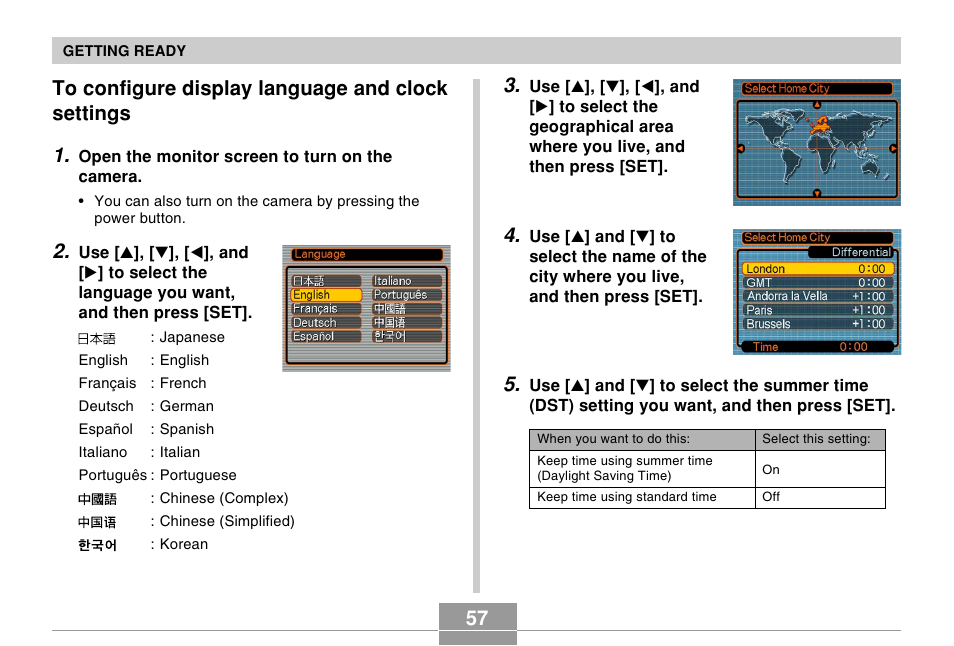Select highlighted English option in Language screen

pos(326,295)
